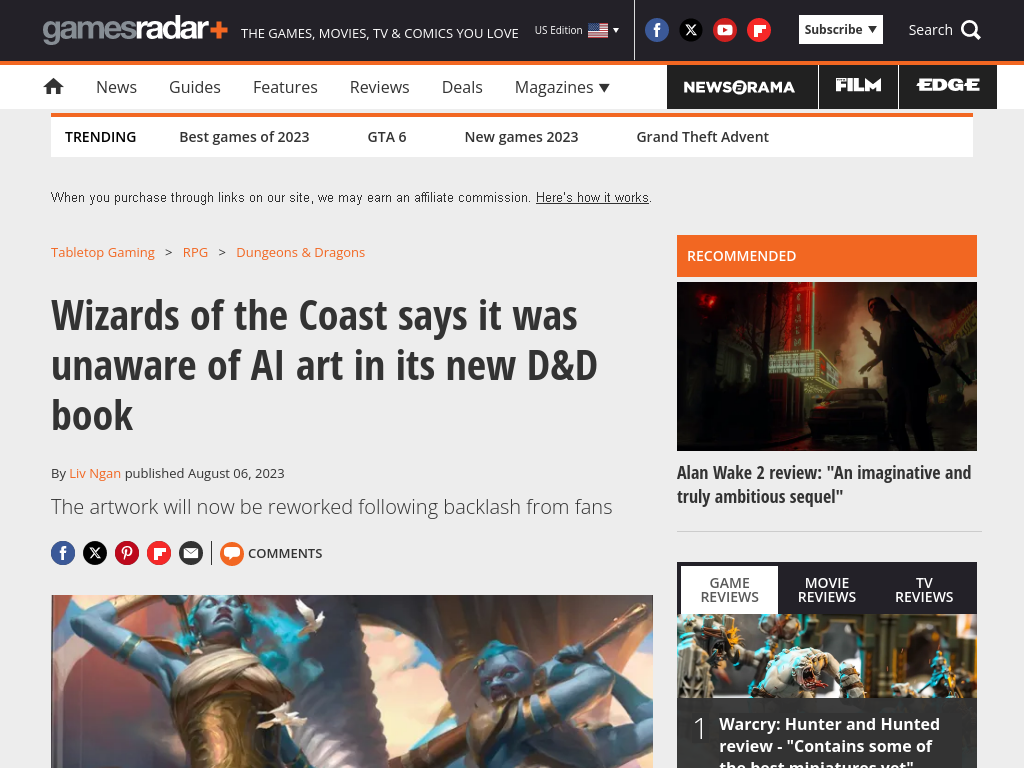Open the Features section
Screen dimensions: 1024x768
(x=285, y=87)
